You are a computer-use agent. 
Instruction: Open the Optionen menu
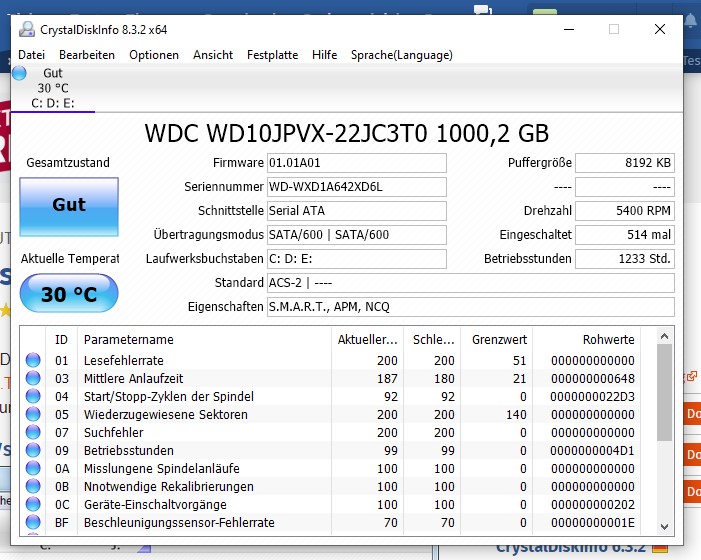tap(154, 55)
